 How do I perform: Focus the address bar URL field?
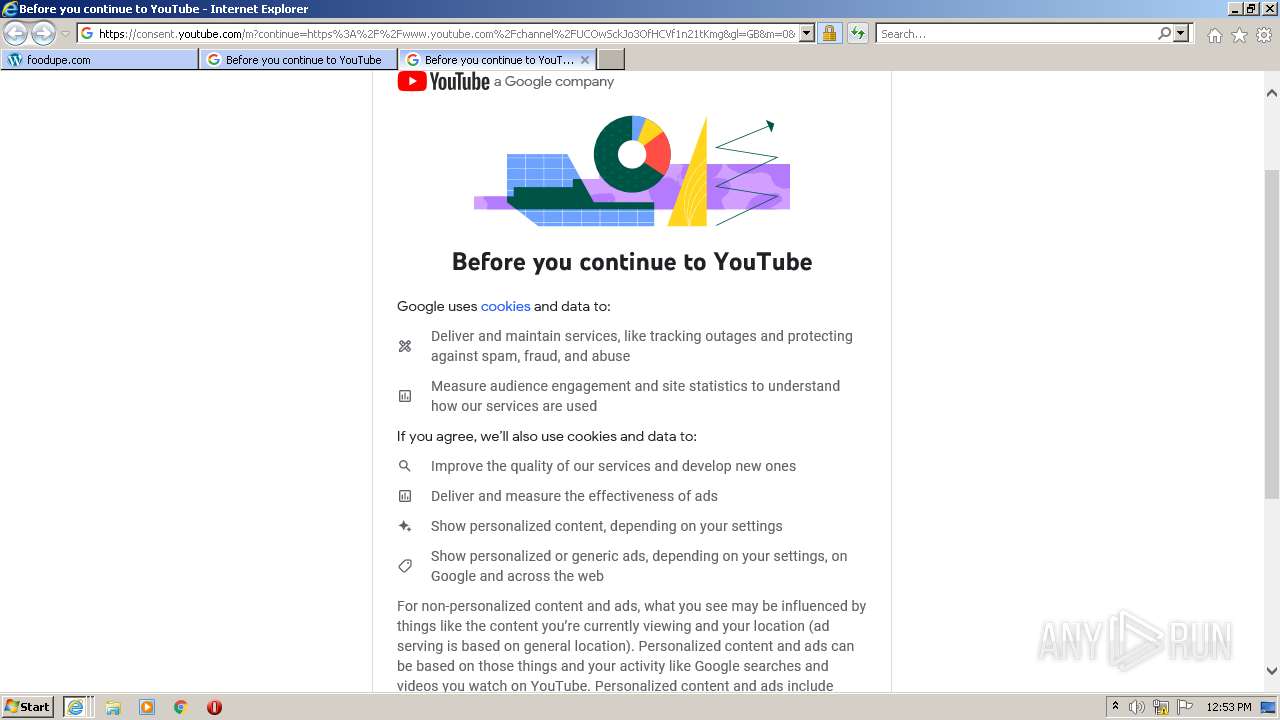coord(446,34)
